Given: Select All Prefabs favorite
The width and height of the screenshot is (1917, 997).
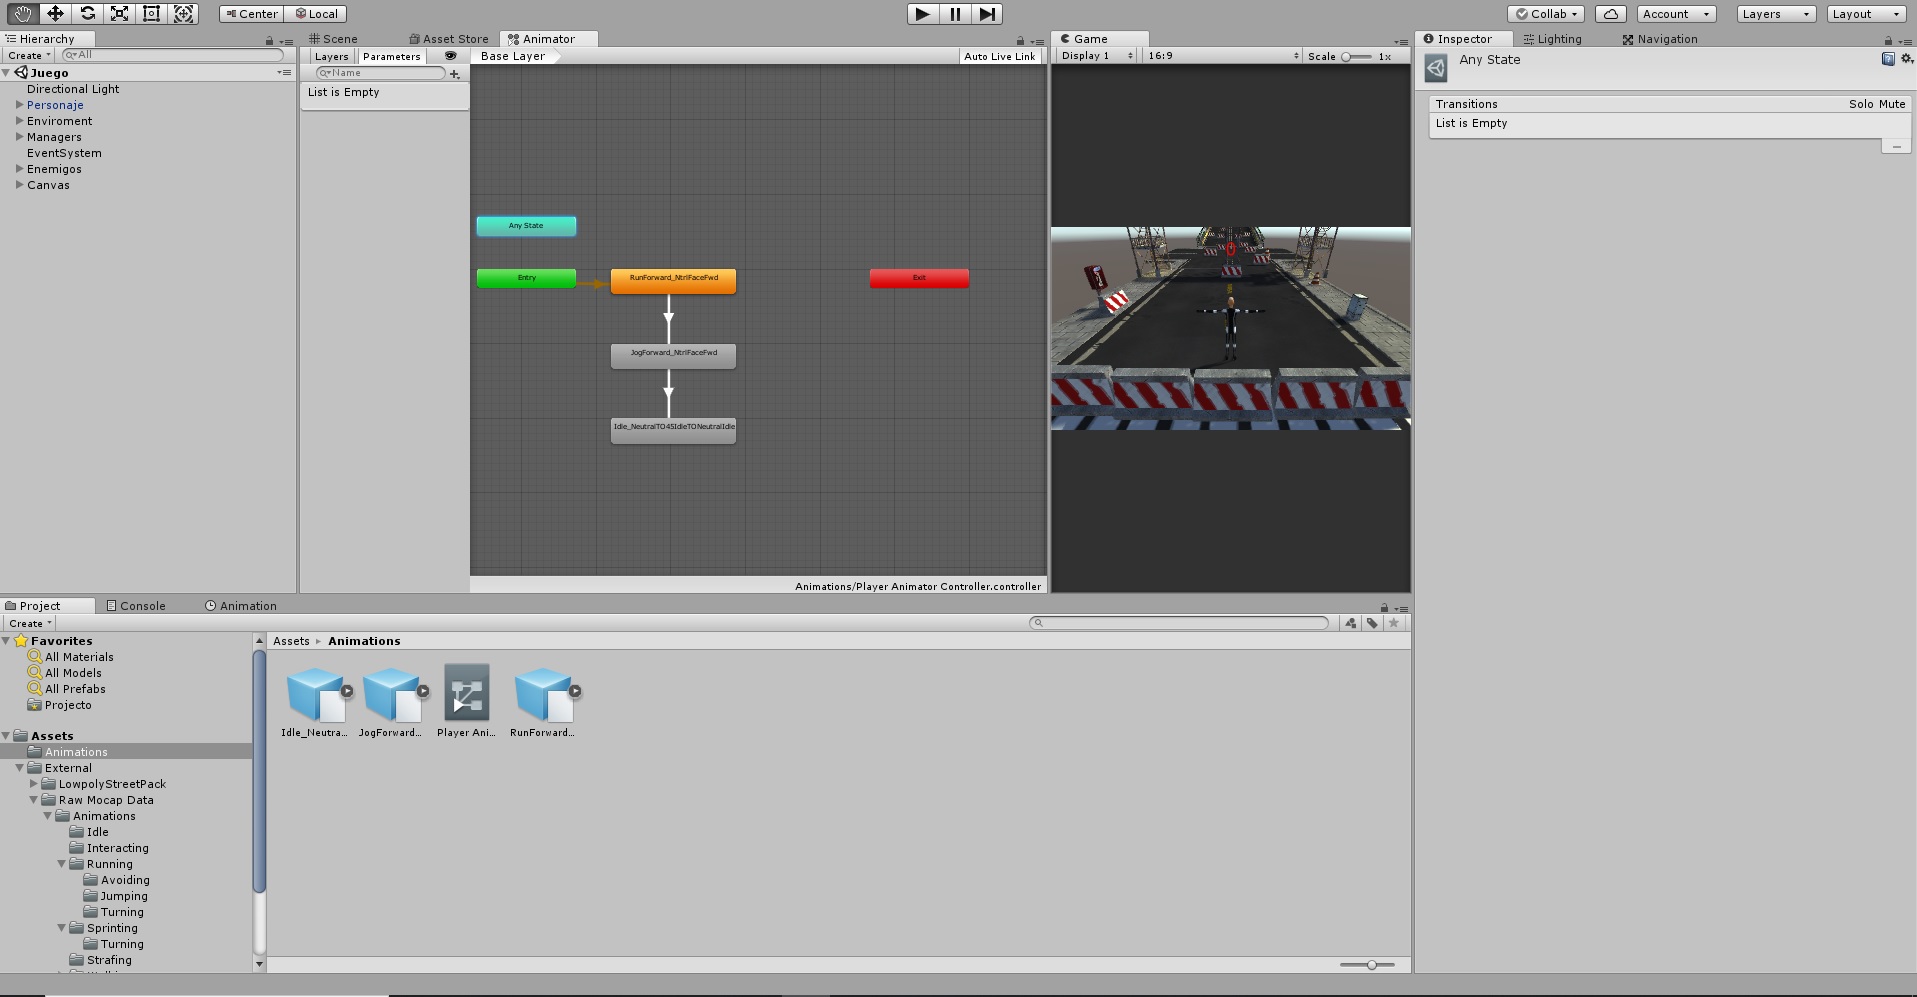Looking at the screenshot, I should coord(75,689).
